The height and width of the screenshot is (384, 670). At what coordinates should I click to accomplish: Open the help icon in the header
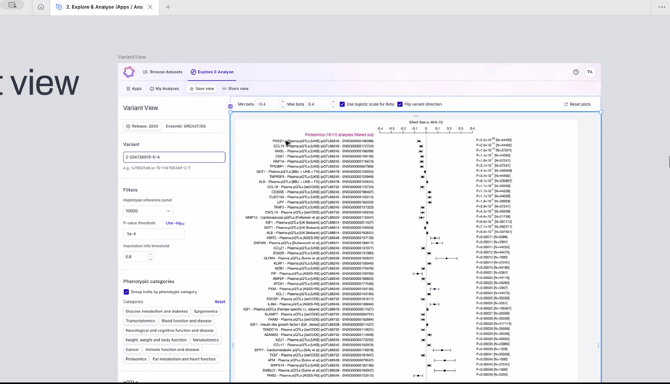click(576, 72)
